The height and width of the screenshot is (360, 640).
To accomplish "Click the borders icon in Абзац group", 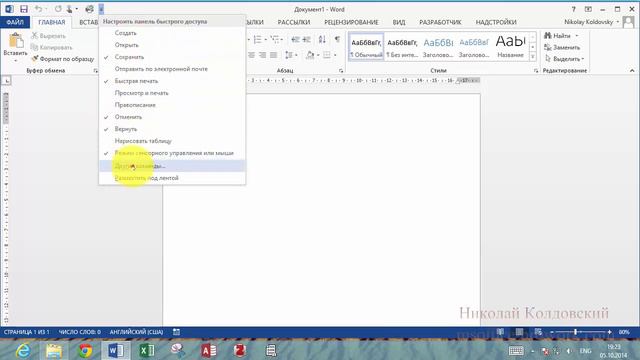I will pyautogui.click(x=327, y=55).
